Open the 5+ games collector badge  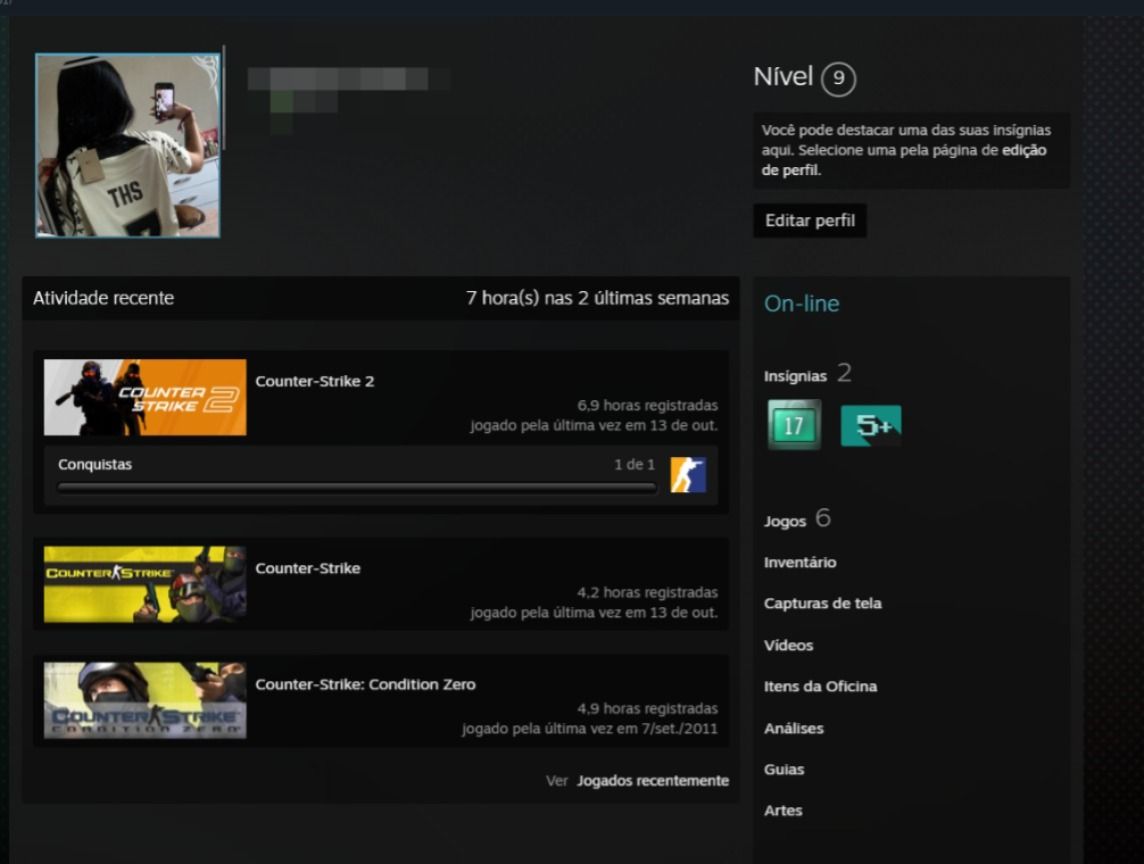pyautogui.click(x=870, y=425)
